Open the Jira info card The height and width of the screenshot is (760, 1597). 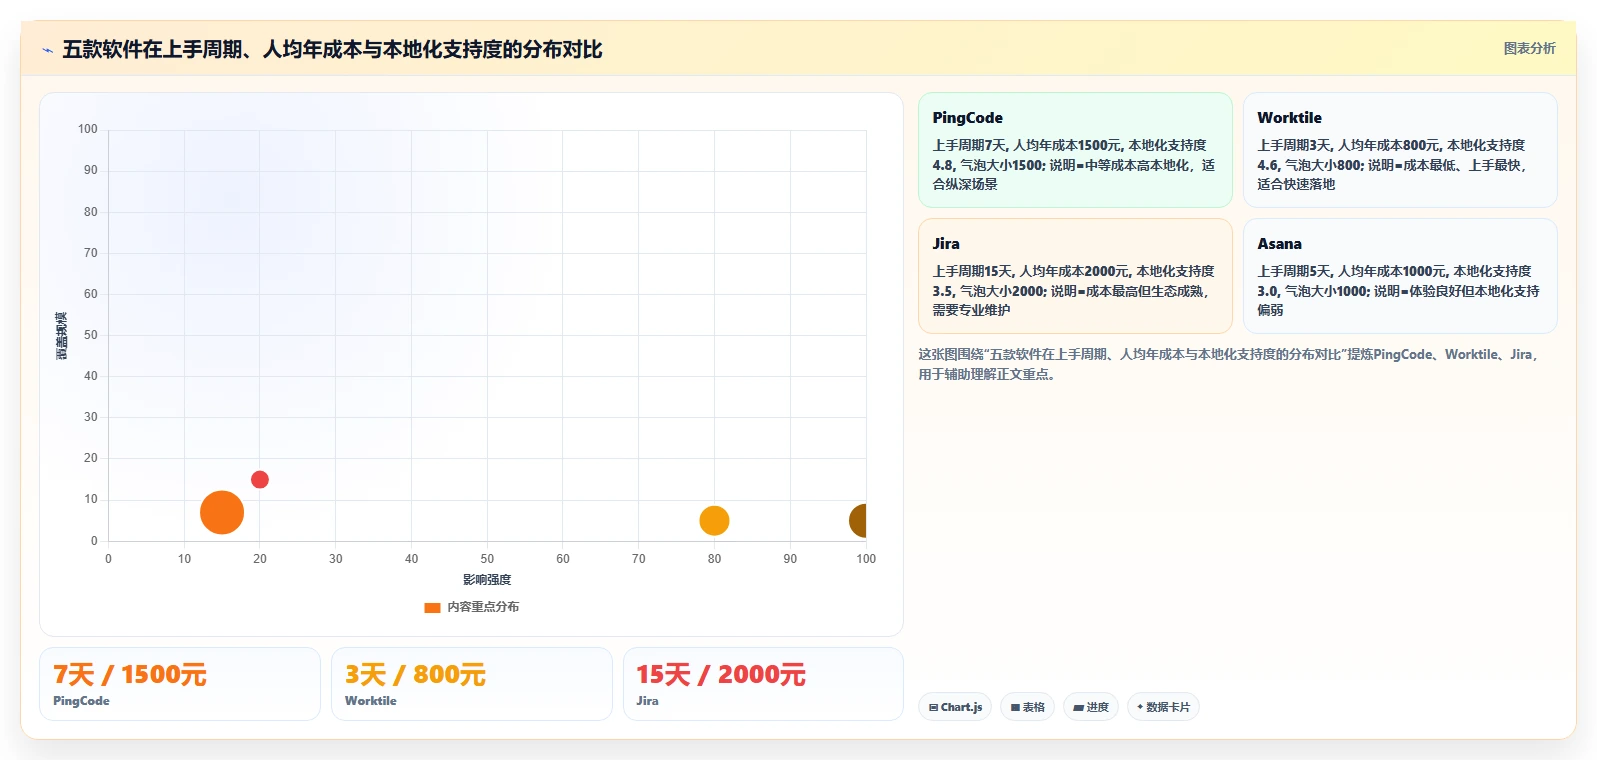click(x=1075, y=276)
